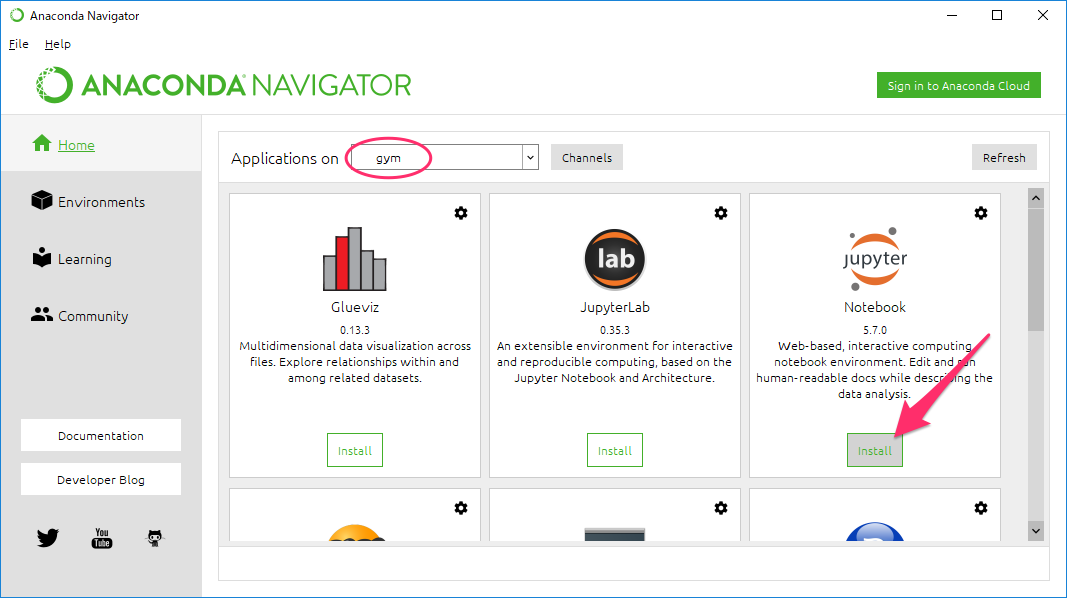Click the Home house icon
Image resolution: width=1067 pixels, height=598 pixels.
[x=42, y=143]
